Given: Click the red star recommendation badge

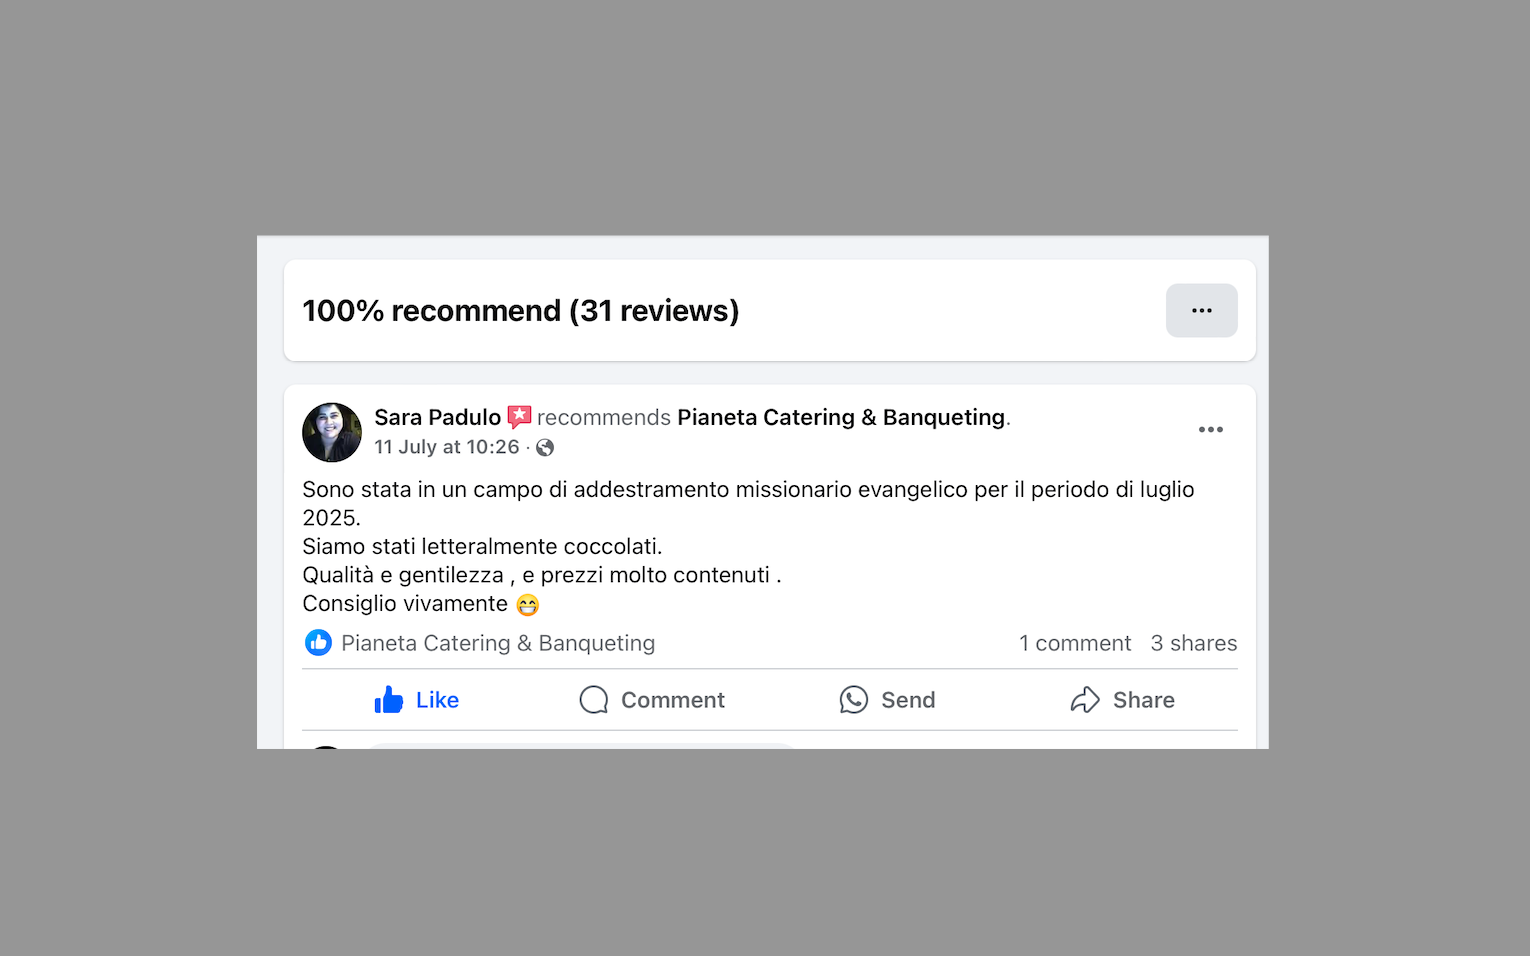Looking at the screenshot, I should (x=519, y=417).
